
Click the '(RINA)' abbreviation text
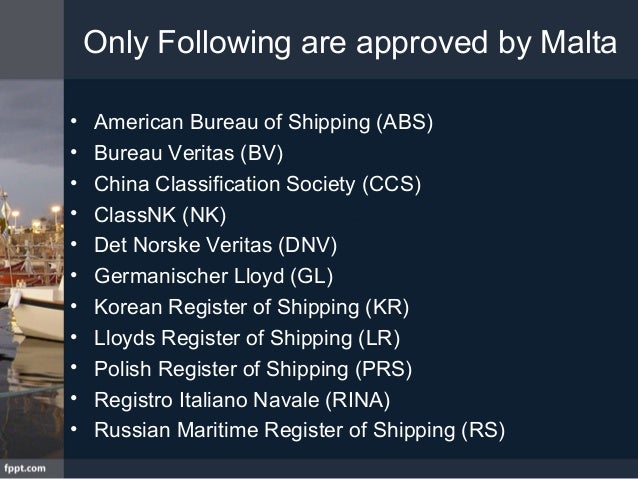(x=358, y=400)
